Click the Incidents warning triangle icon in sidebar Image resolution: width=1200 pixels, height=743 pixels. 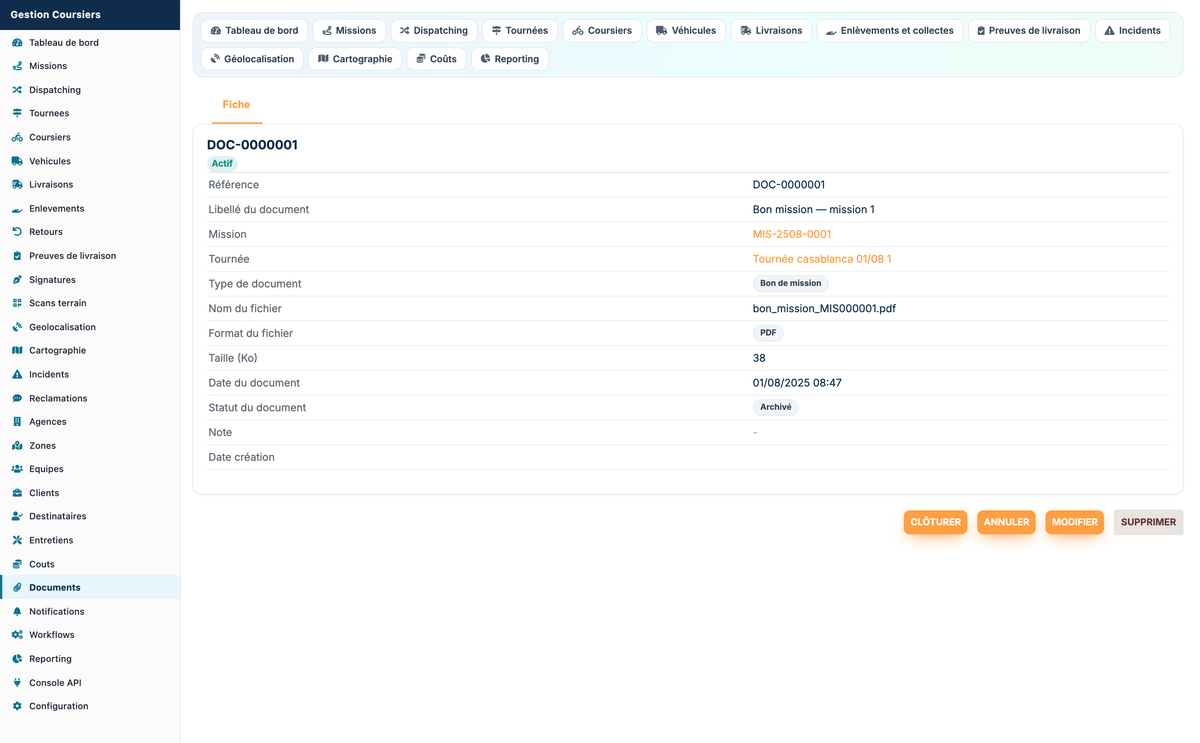pos(17,374)
